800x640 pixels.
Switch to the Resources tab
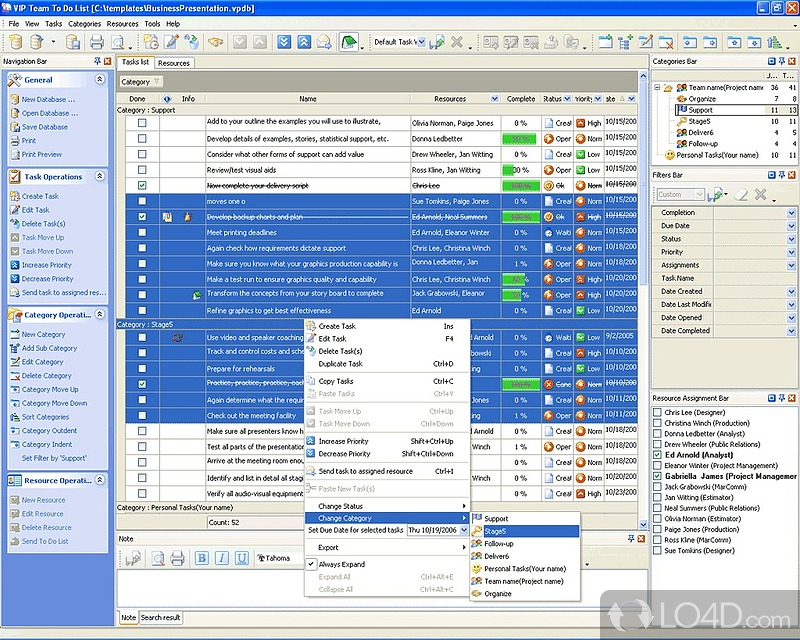click(x=173, y=63)
